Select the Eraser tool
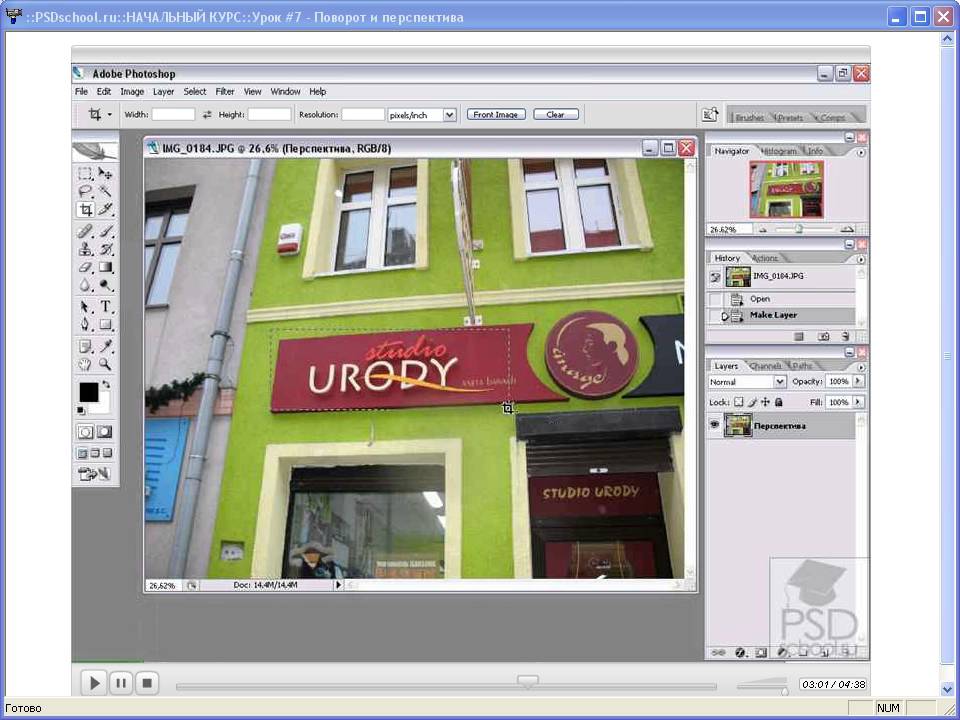Image resolution: width=960 pixels, height=720 pixels. (x=86, y=267)
